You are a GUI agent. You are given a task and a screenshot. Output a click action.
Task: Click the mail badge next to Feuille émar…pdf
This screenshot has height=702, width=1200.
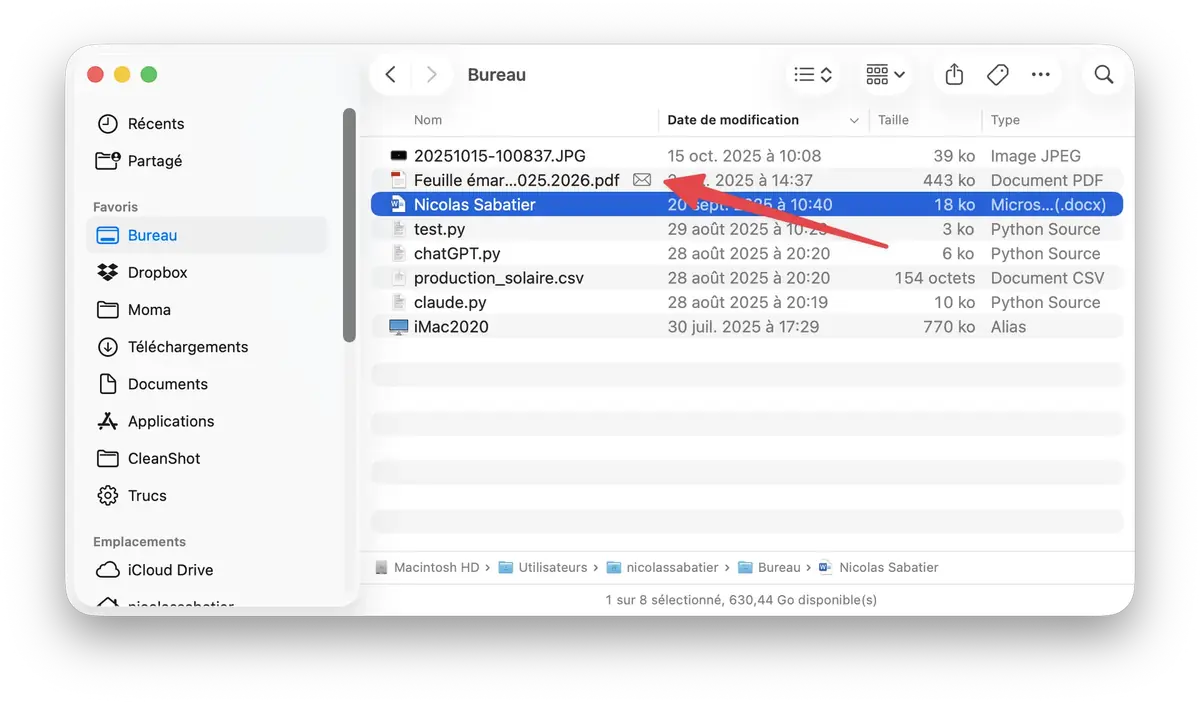tap(641, 179)
